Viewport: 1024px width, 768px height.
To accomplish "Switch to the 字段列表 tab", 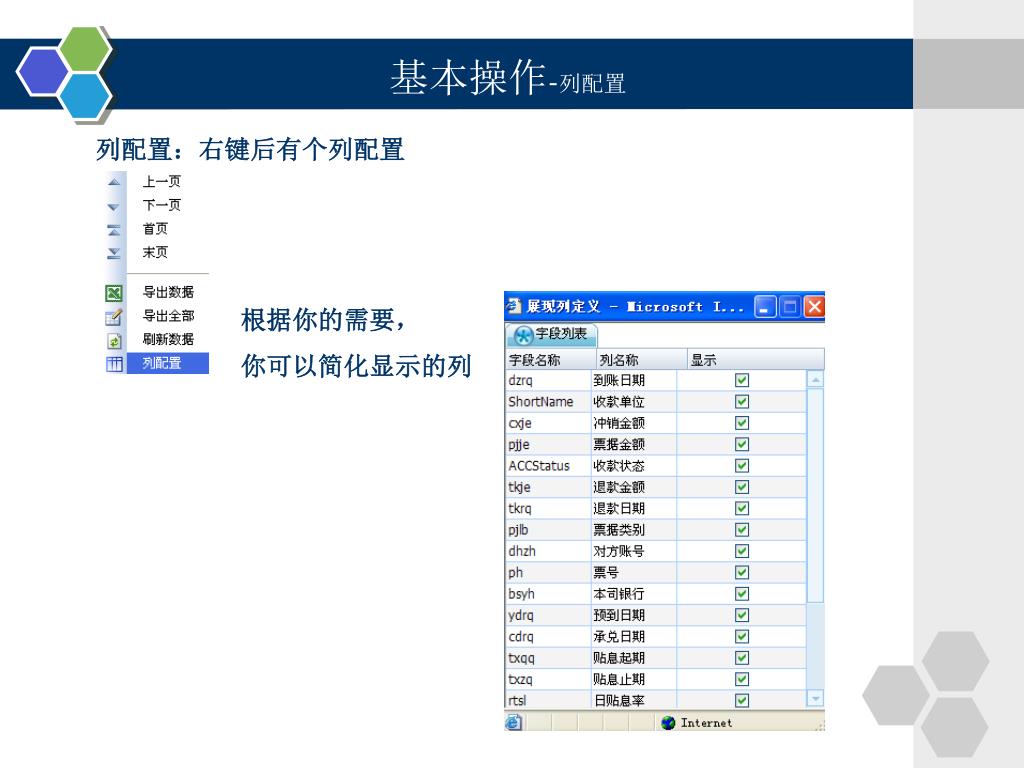I will point(551,335).
